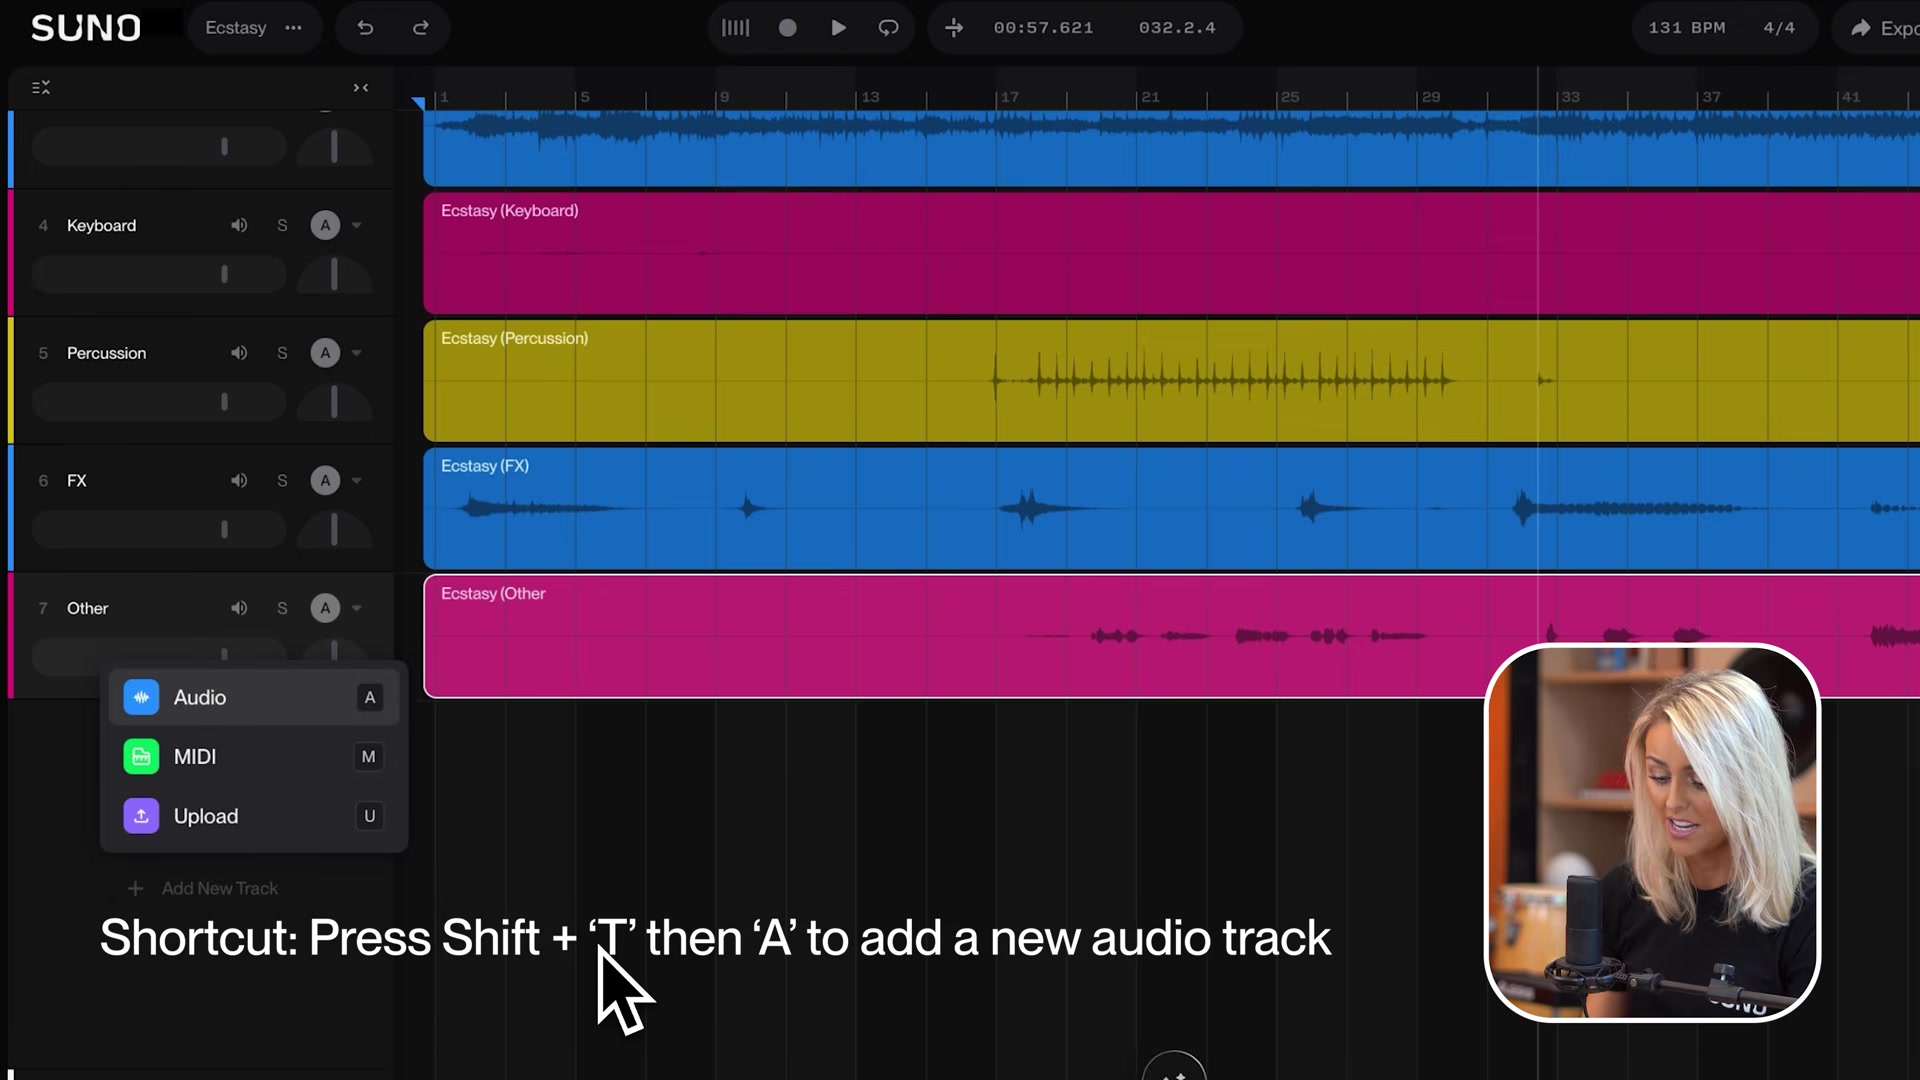Adjust the Percussion track pan knob
The width and height of the screenshot is (1920, 1080).
(x=334, y=402)
